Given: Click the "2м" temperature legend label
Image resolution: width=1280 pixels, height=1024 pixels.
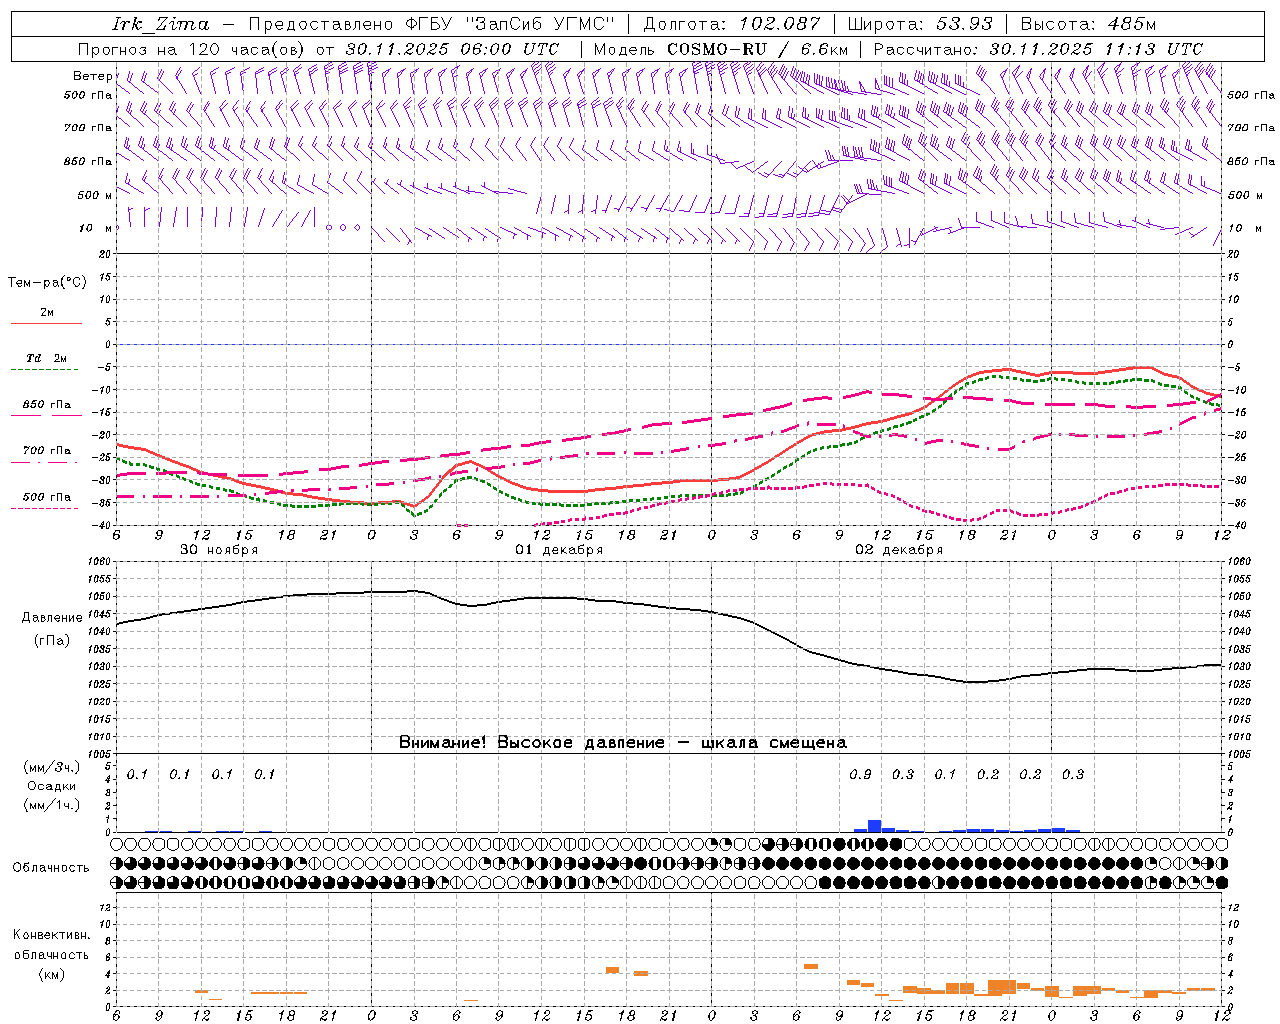Looking at the screenshot, I should coord(47,312).
